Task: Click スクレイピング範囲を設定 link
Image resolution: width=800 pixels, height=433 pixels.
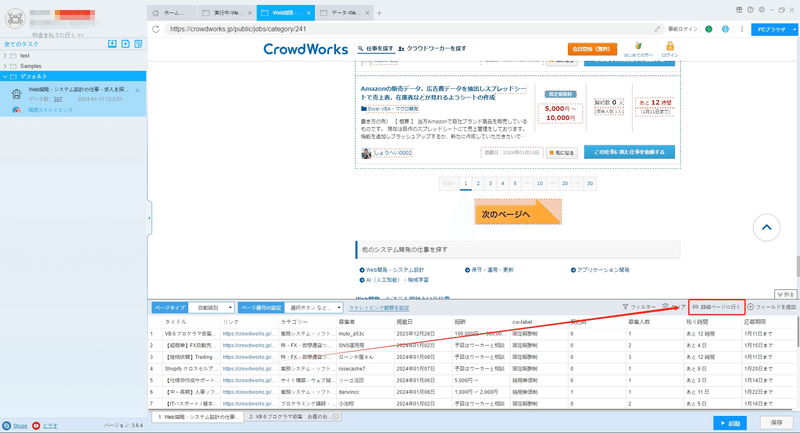Action: pyautogui.click(x=379, y=308)
